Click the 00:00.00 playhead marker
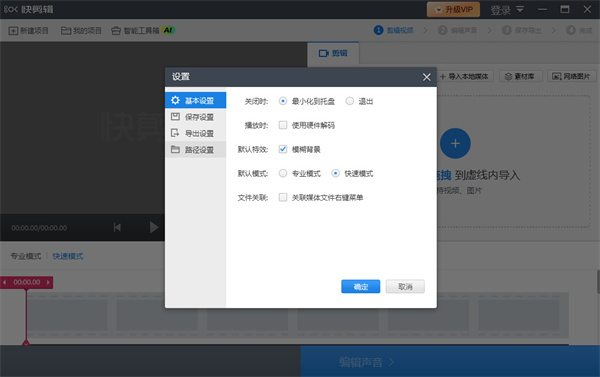Image resolution: width=600 pixels, height=377 pixels. coord(26,282)
